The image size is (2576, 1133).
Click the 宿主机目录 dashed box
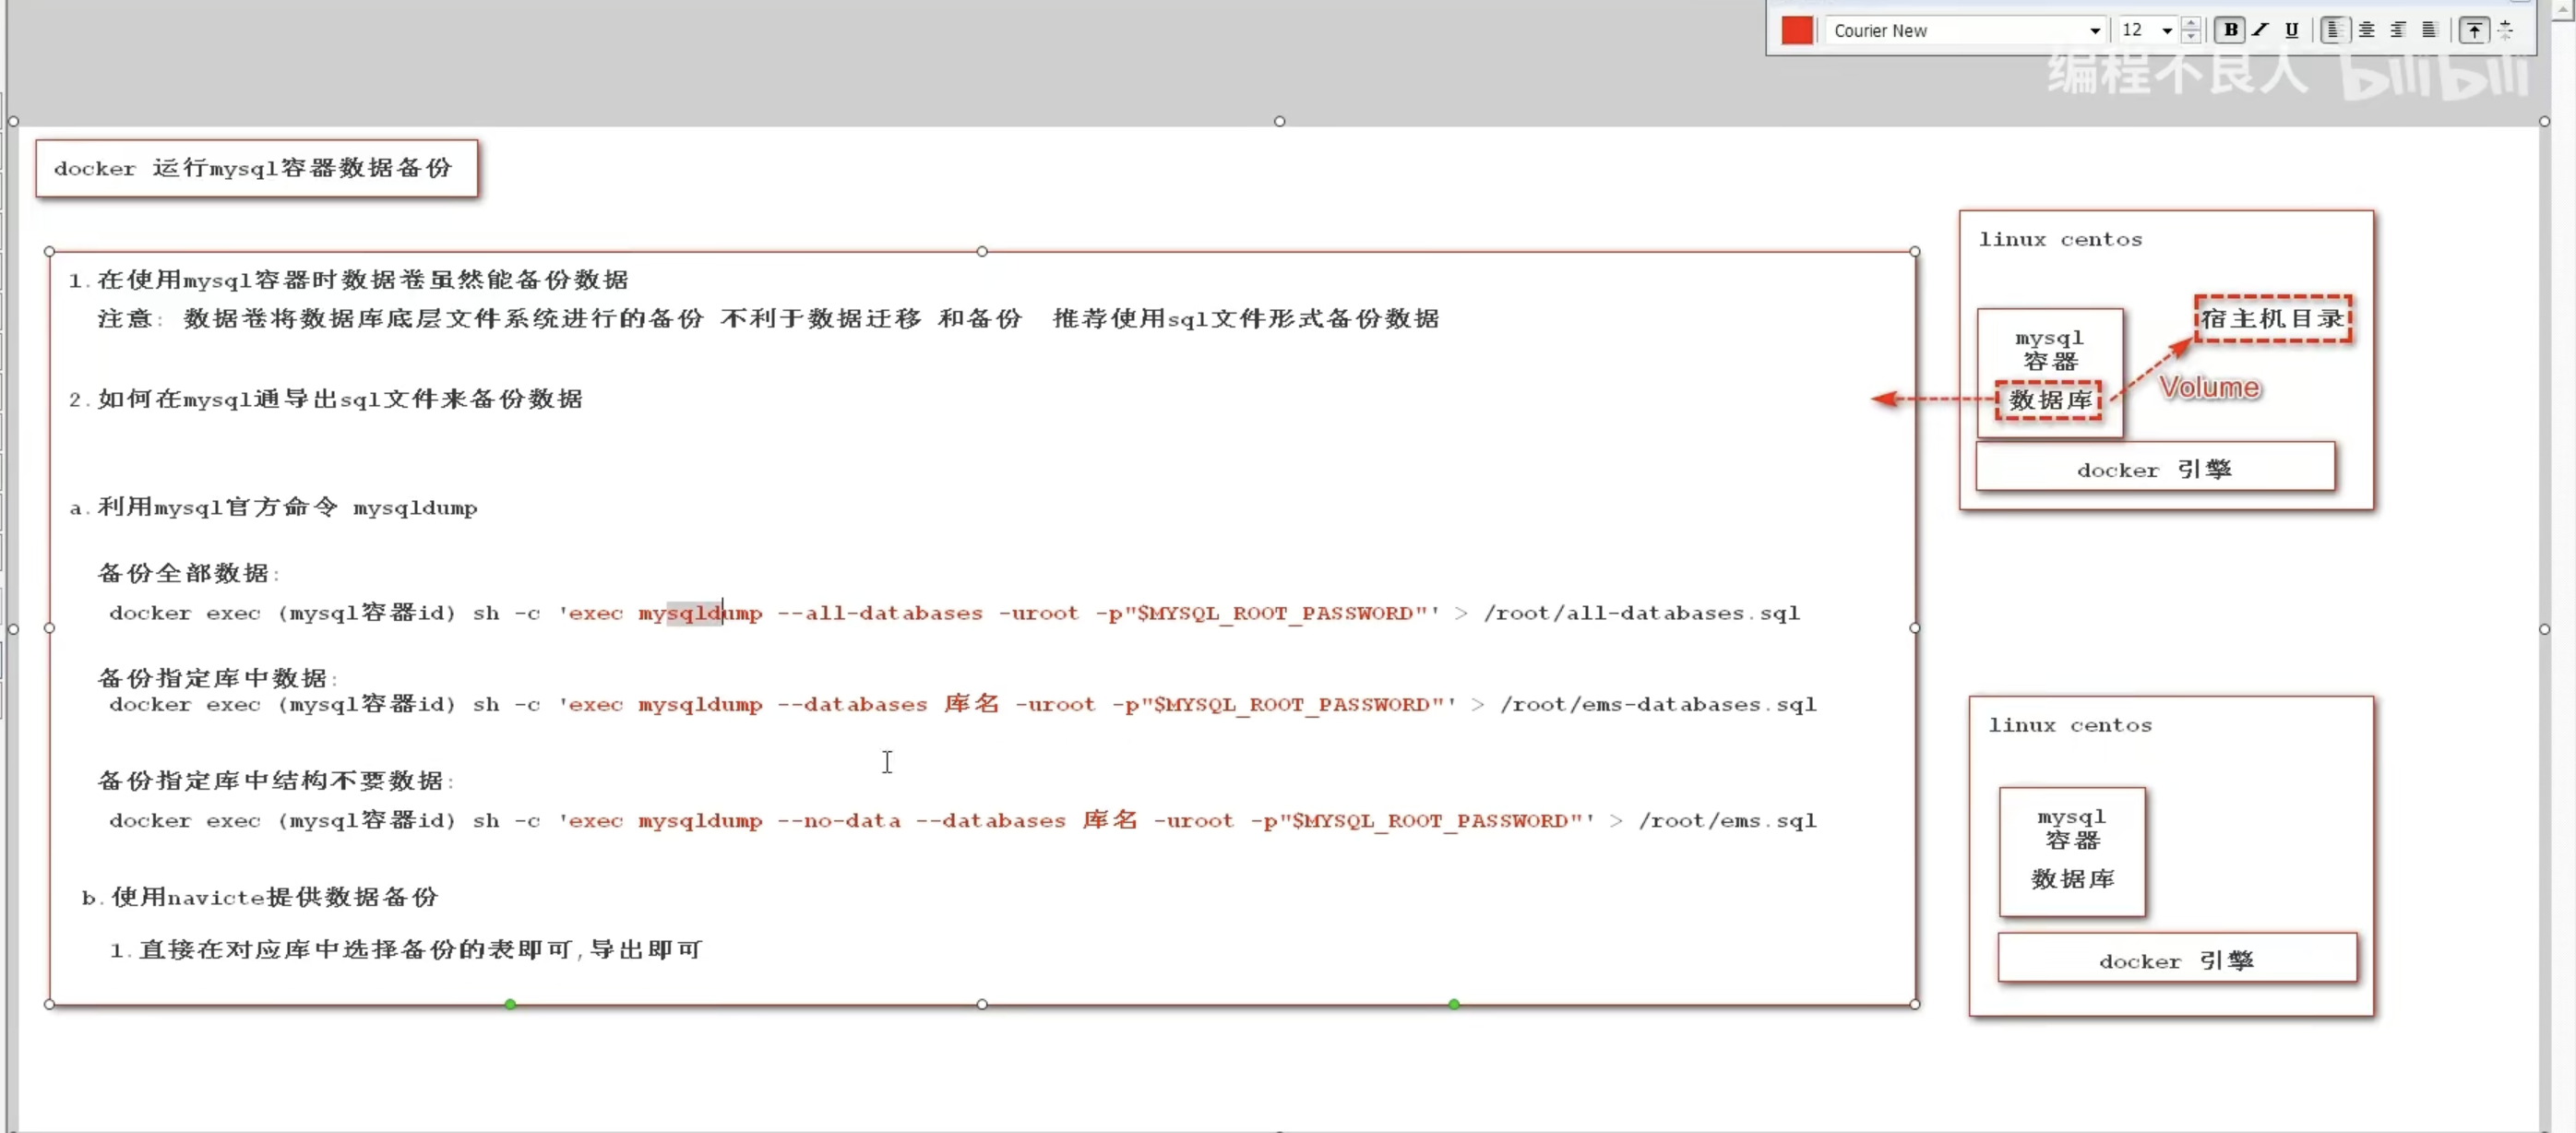[2272, 319]
